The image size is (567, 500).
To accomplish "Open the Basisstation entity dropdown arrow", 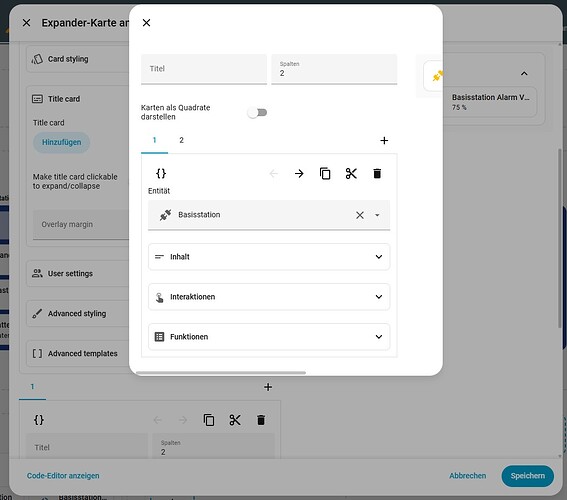I will pyautogui.click(x=377, y=215).
